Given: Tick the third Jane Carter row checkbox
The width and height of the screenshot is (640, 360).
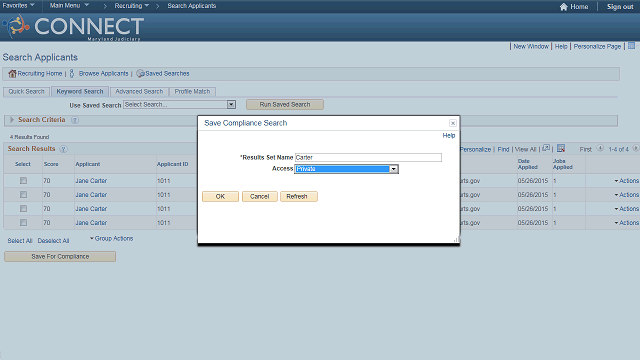Looking at the screenshot, I should (x=23, y=209).
